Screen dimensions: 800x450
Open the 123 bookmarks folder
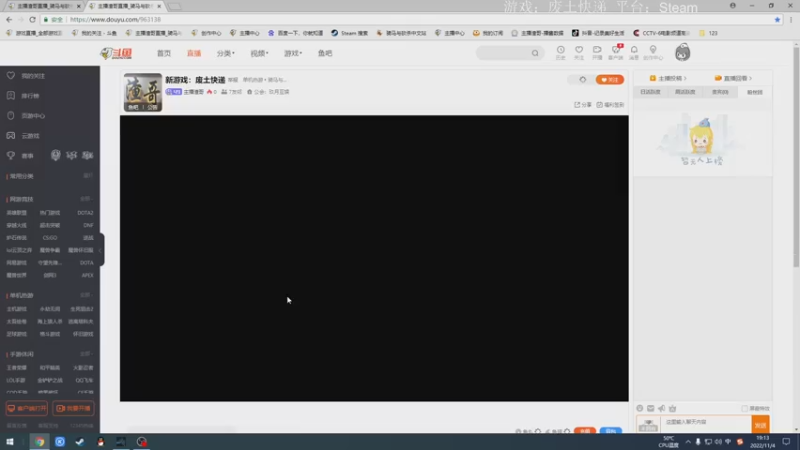pyautogui.click(x=708, y=33)
